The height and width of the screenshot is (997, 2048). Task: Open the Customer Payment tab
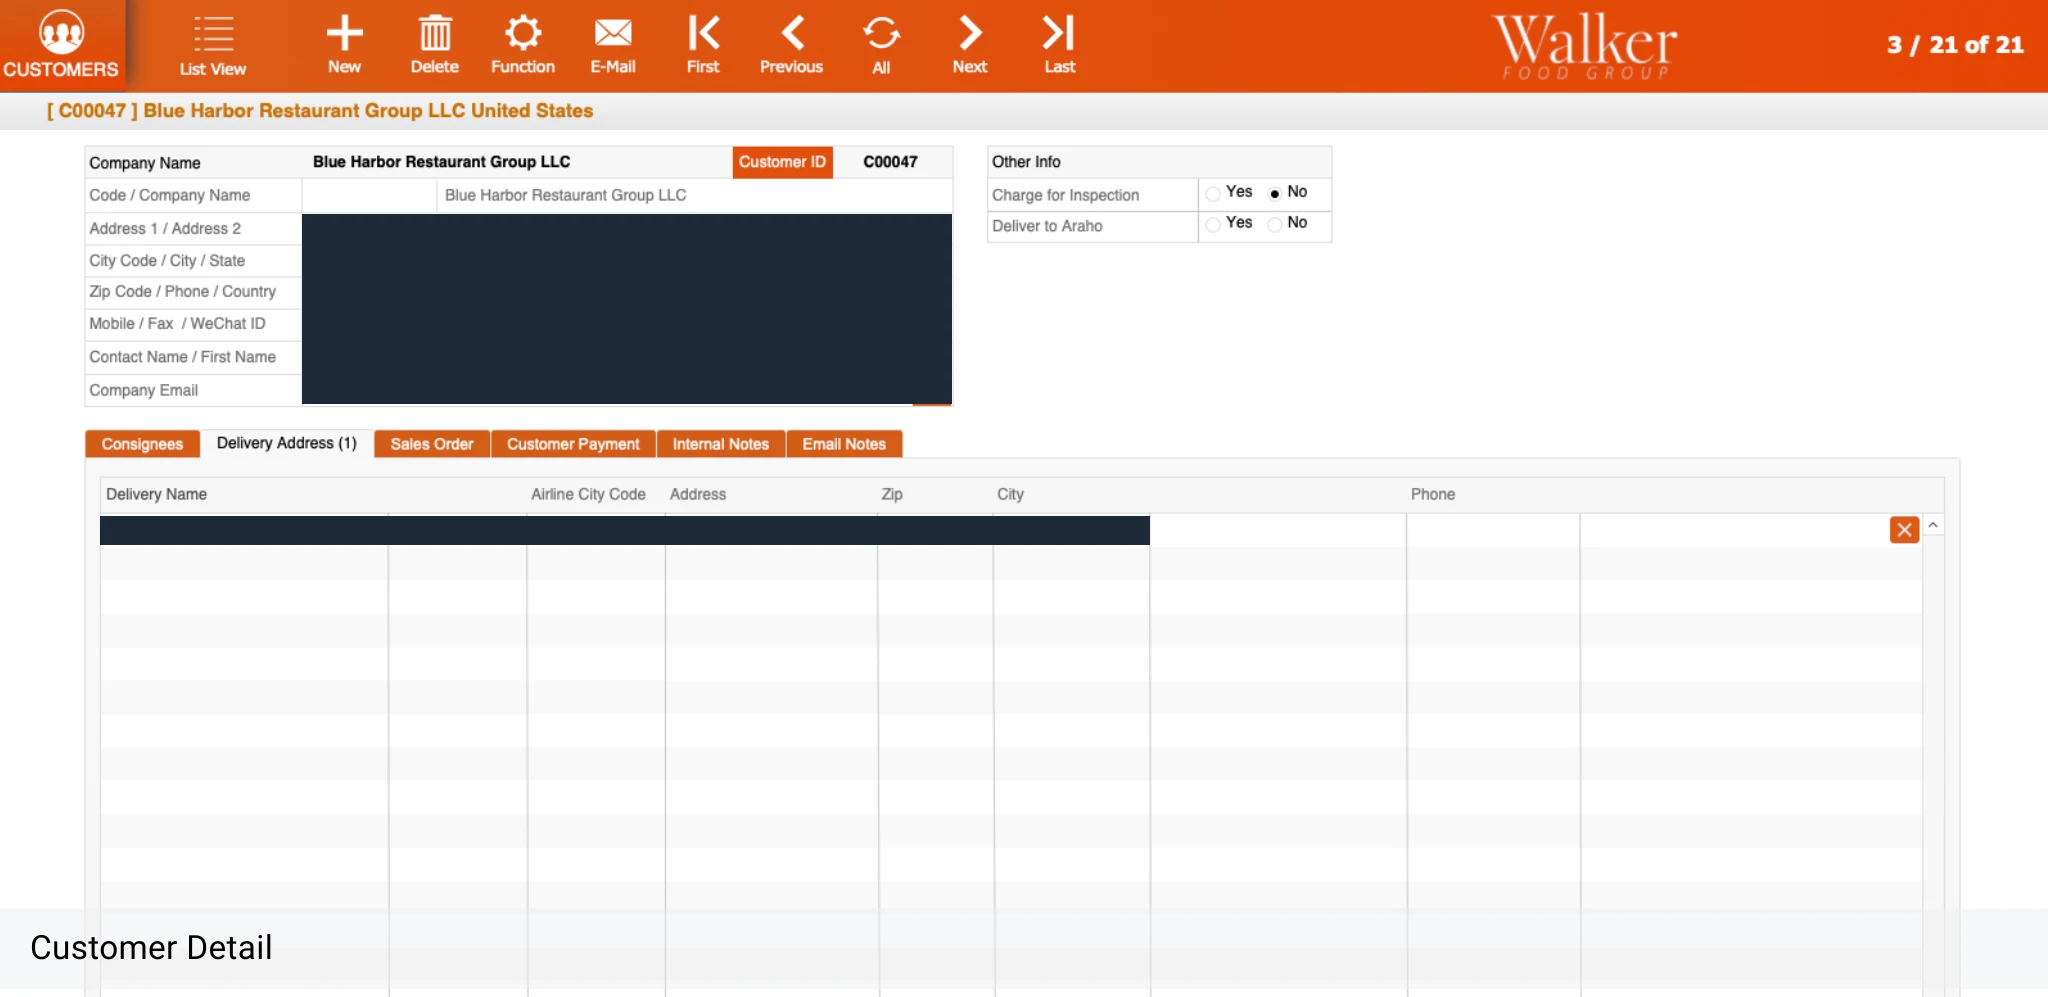point(573,444)
